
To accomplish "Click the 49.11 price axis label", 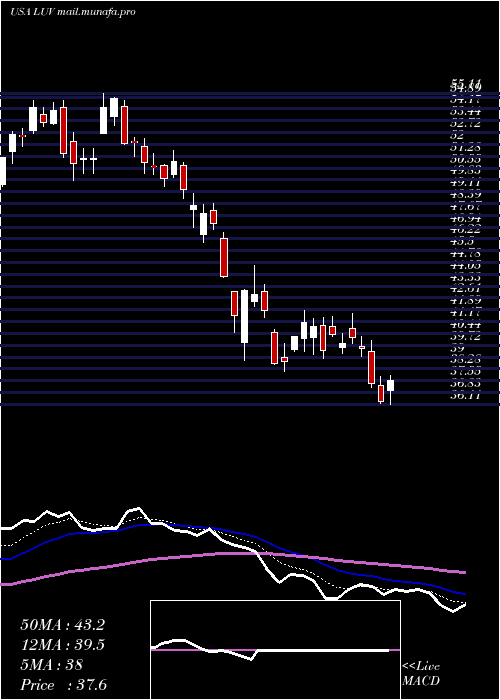I will pos(466,183).
